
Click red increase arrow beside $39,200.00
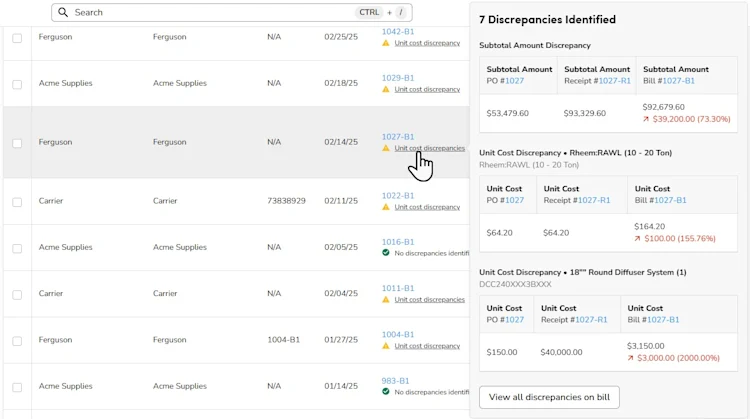pyautogui.click(x=646, y=119)
